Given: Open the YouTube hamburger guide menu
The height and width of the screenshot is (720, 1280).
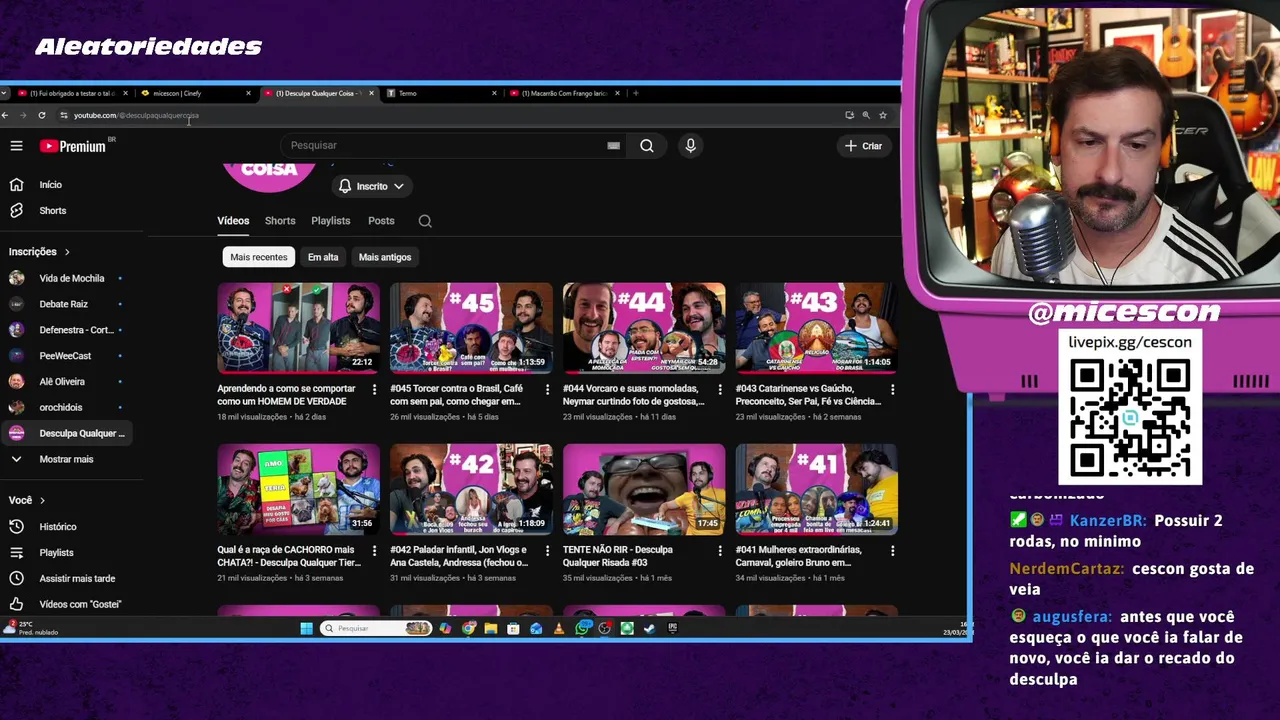Looking at the screenshot, I should (16, 146).
